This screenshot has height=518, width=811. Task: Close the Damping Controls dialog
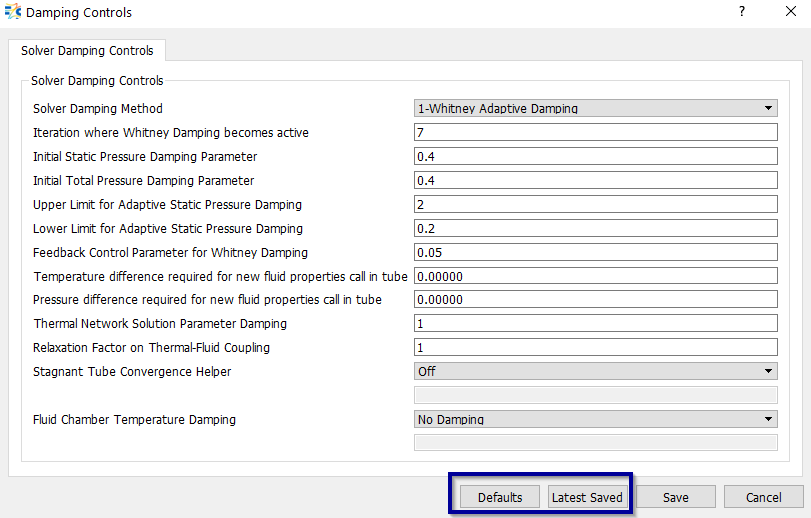coord(788,12)
